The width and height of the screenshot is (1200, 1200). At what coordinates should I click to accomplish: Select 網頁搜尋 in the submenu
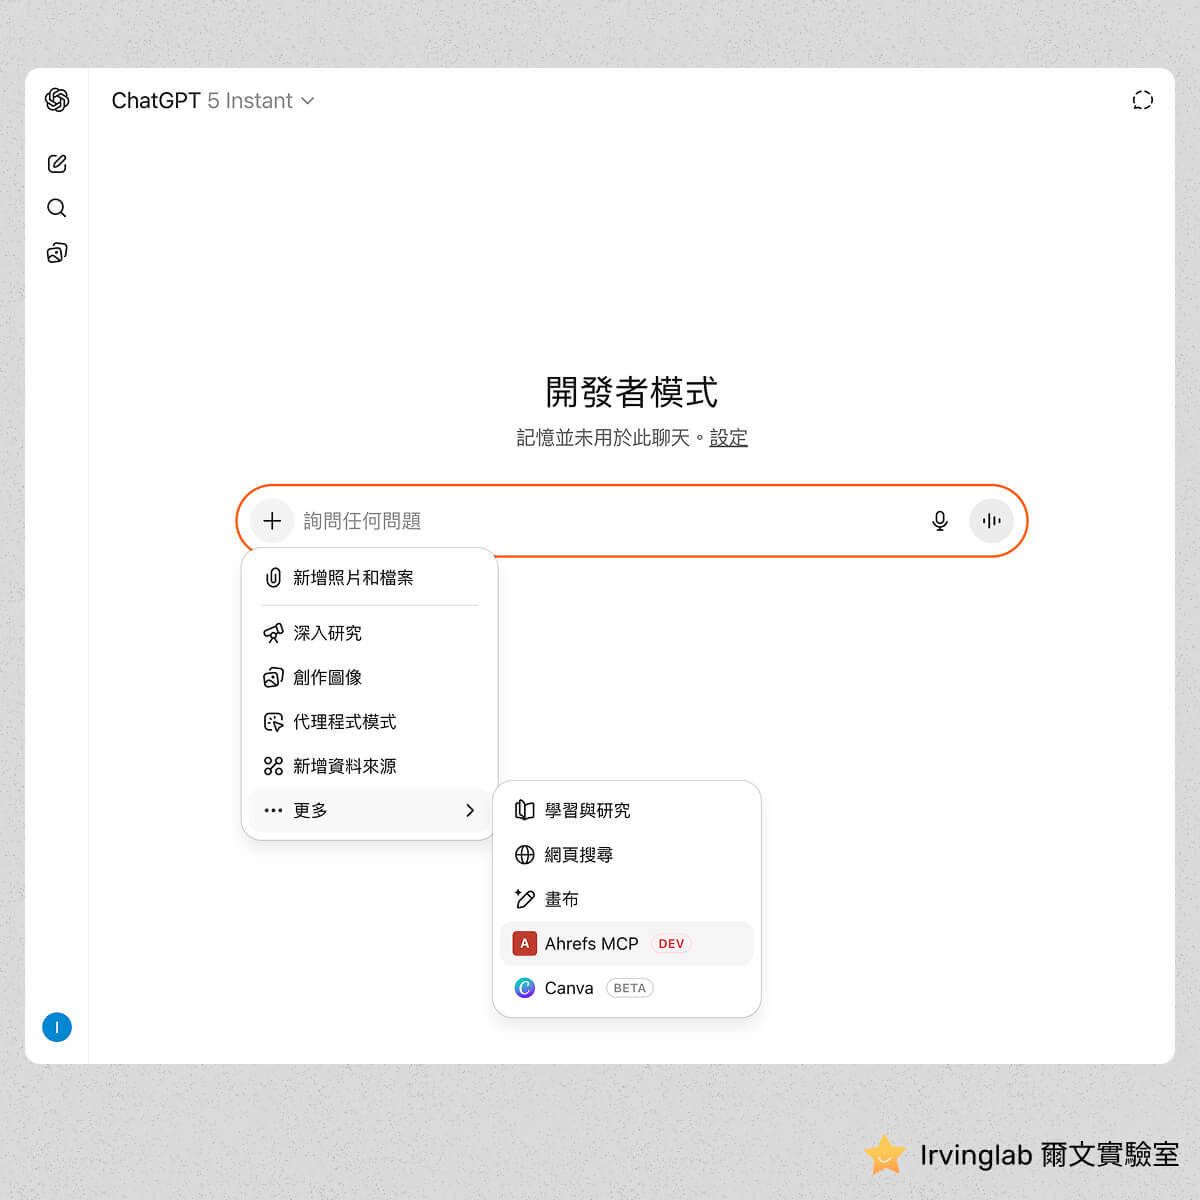(x=627, y=855)
